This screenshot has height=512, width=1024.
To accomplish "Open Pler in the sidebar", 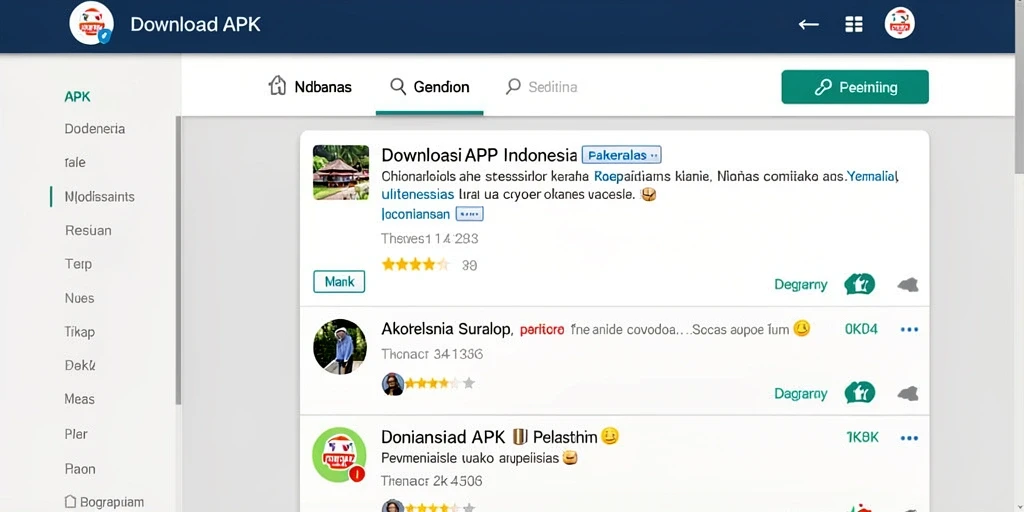I will click(x=76, y=434).
